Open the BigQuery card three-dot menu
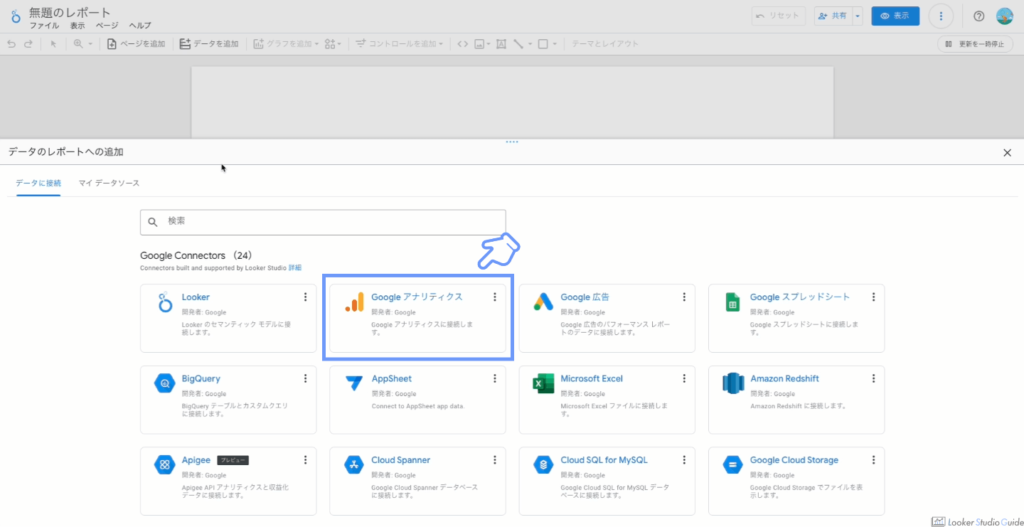The image size is (1024, 527). click(x=305, y=378)
